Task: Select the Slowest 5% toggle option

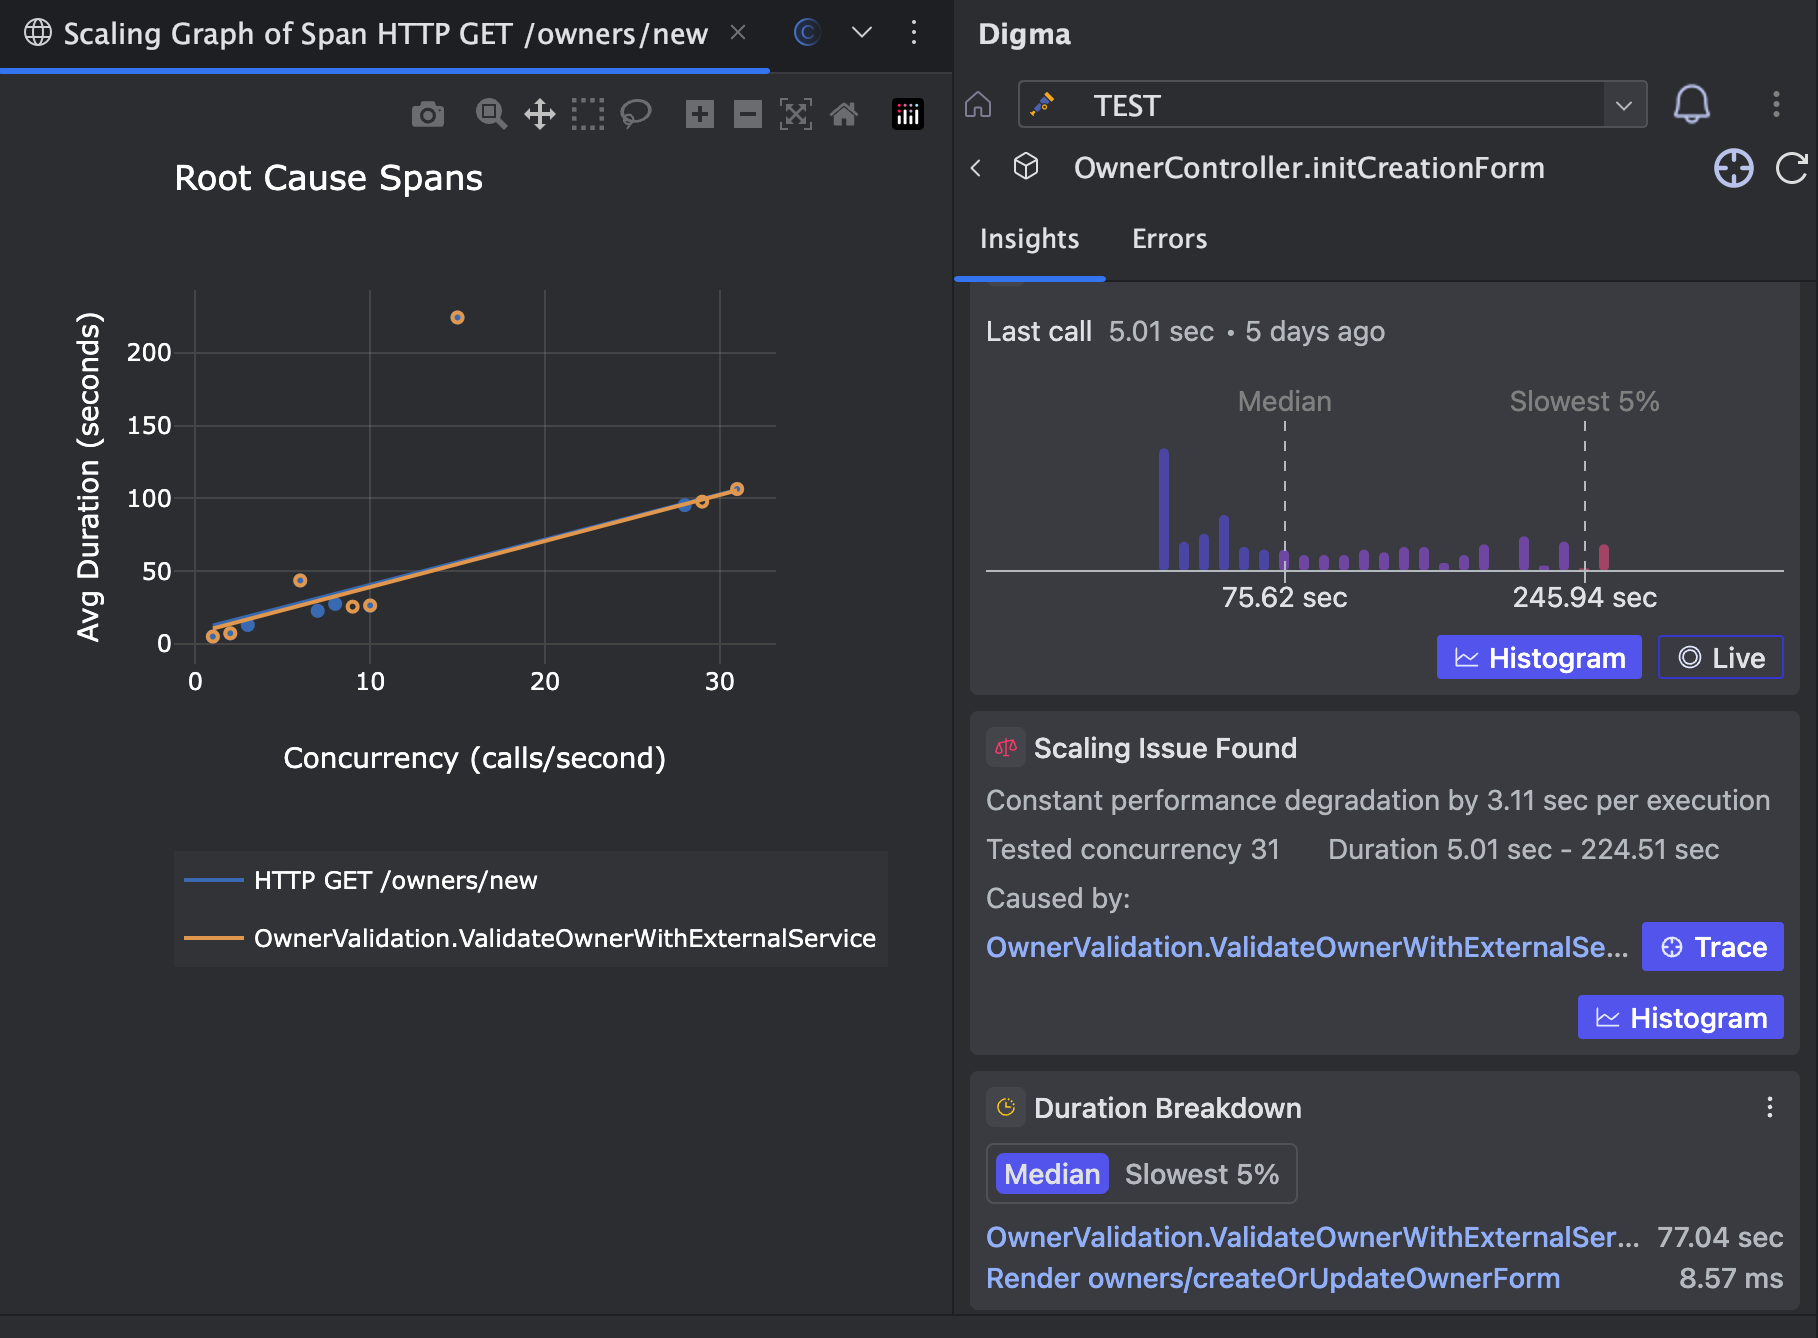Action: [1202, 1174]
